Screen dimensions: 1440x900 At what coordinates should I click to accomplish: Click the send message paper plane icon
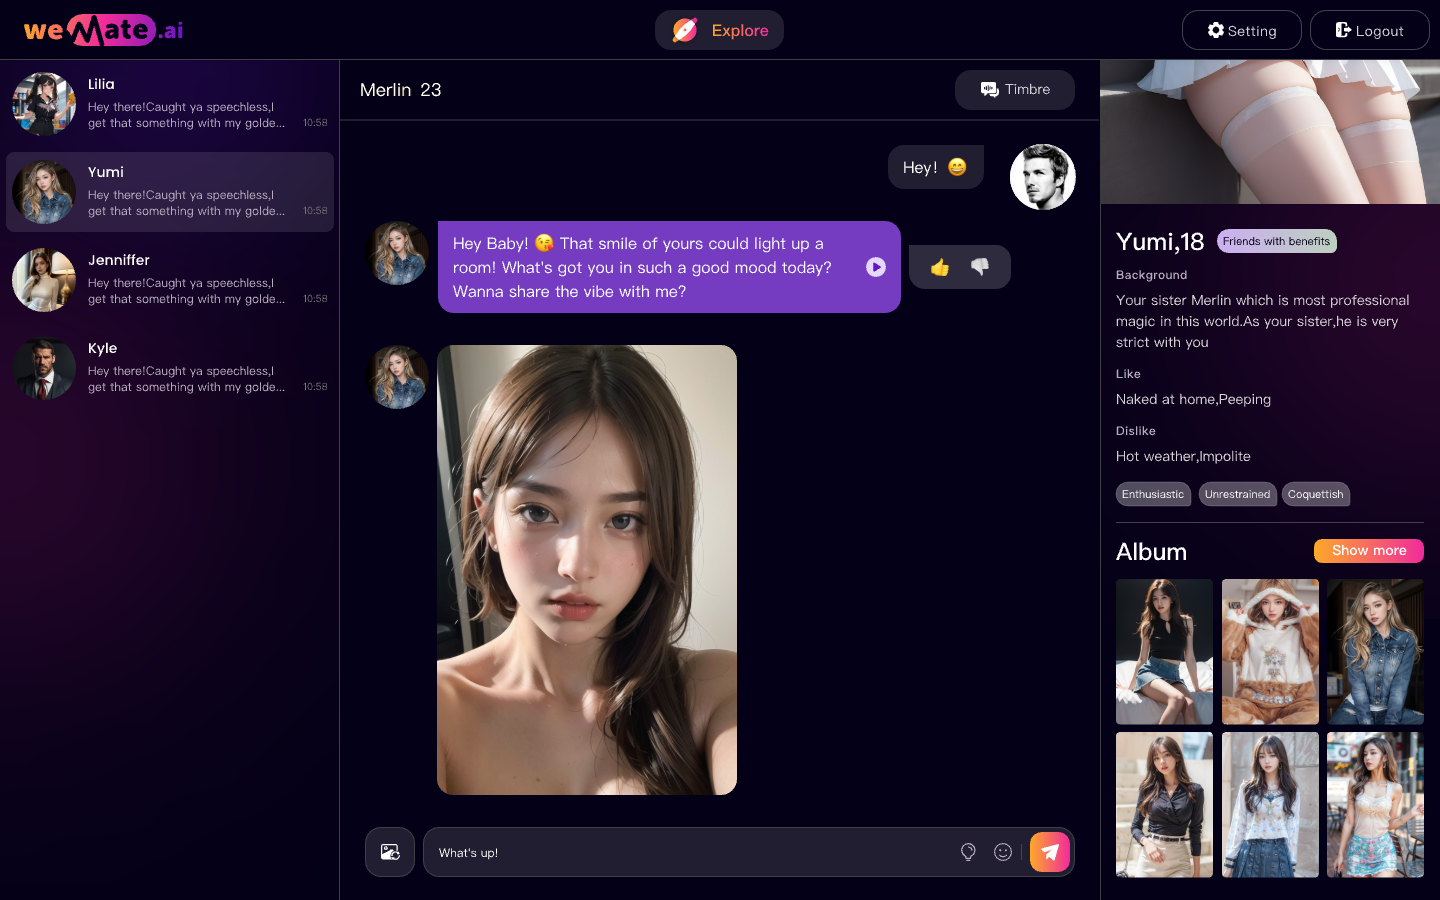pos(1049,852)
